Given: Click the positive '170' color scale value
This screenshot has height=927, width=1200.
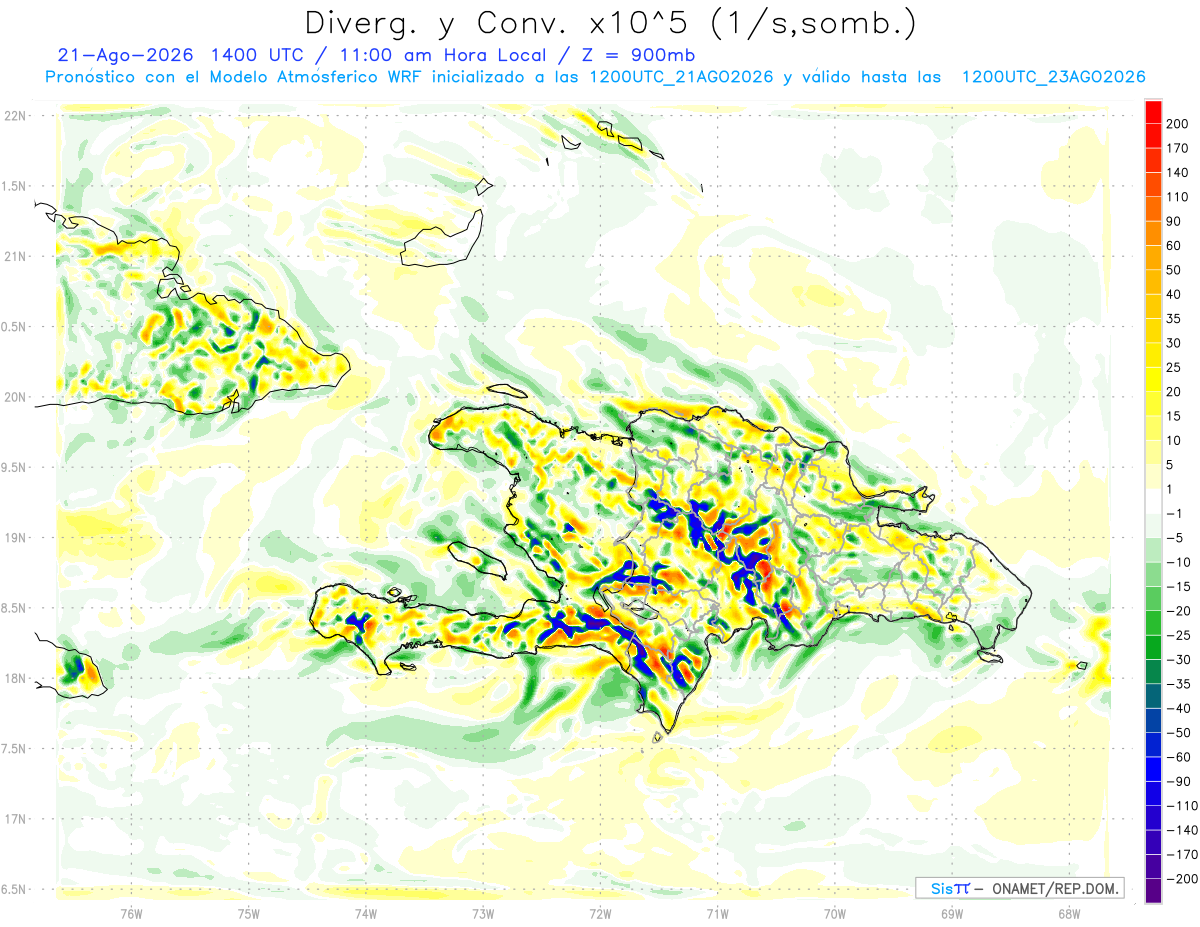Looking at the screenshot, I should pos(1178,148).
